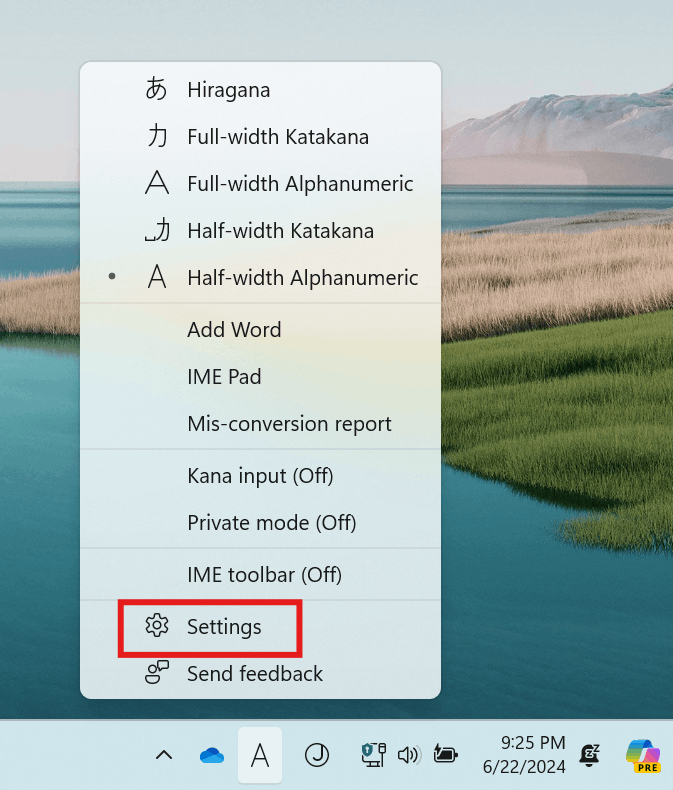Click the Japanese IME J tray icon
The height and width of the screenshot is (790, 673).
317,755
